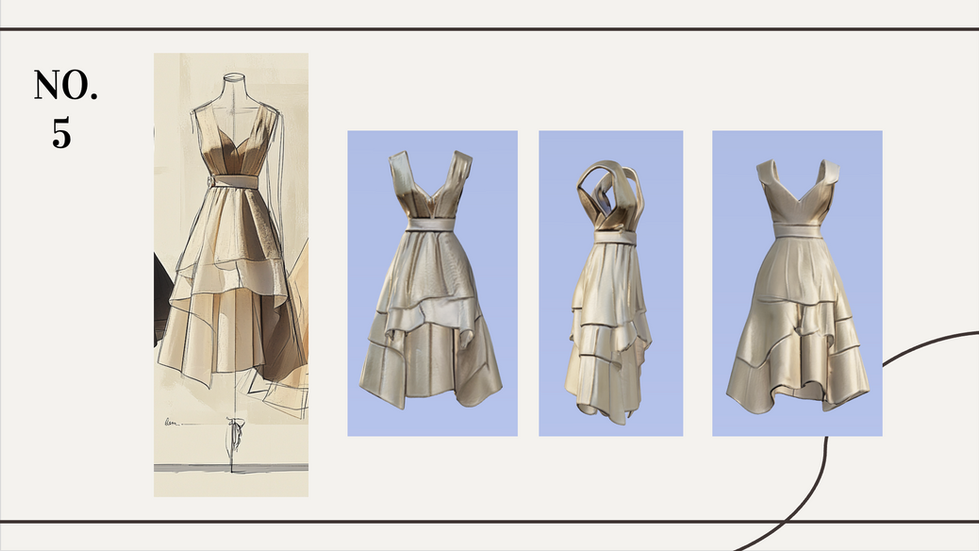Screen dimensions: 979x551
Task: Select the side-view 3D dress render
Action: 611,283
